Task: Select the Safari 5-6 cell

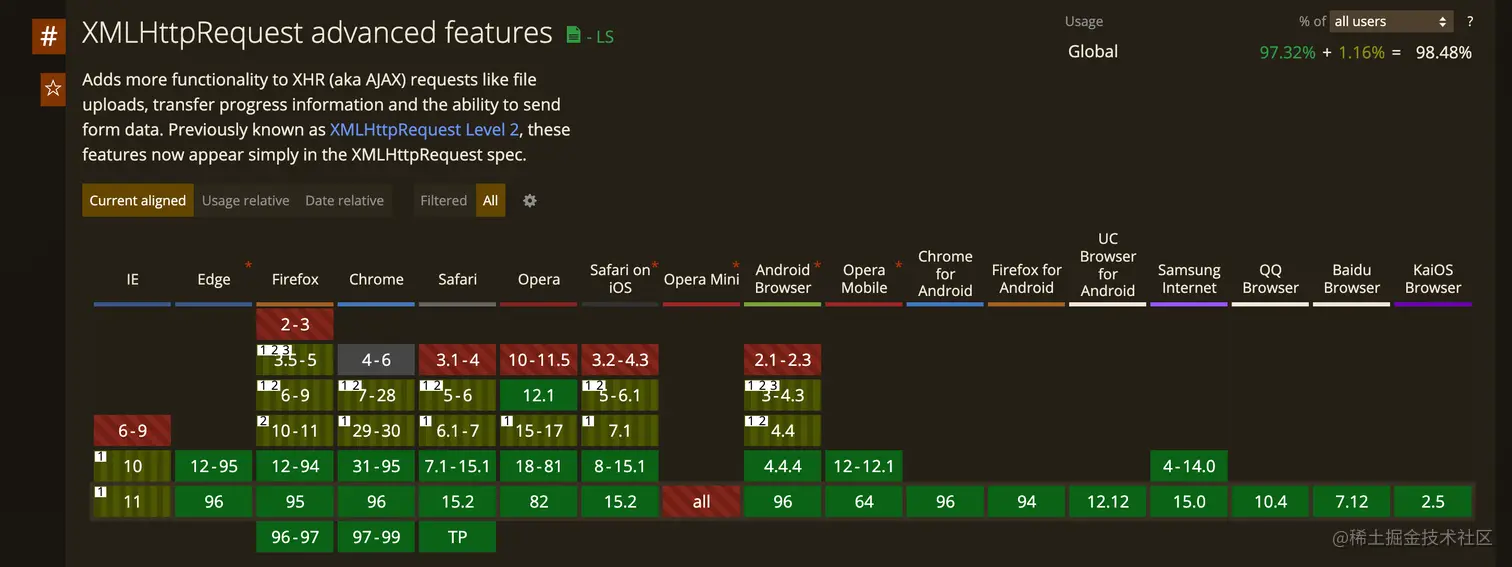Action: click(x=458, y=395)
